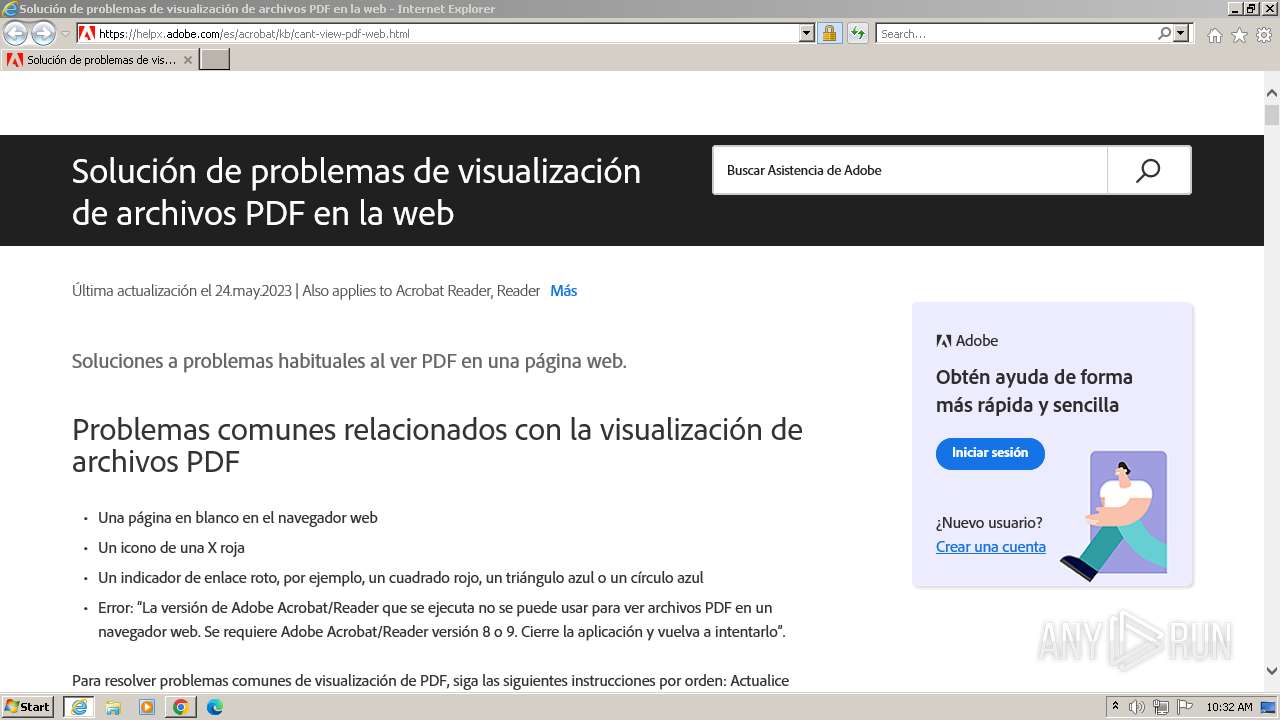Click 'Soluciones a problemas habituales' subtitle
This screenshot has width=1280, height=720.
tap(349, 361)
